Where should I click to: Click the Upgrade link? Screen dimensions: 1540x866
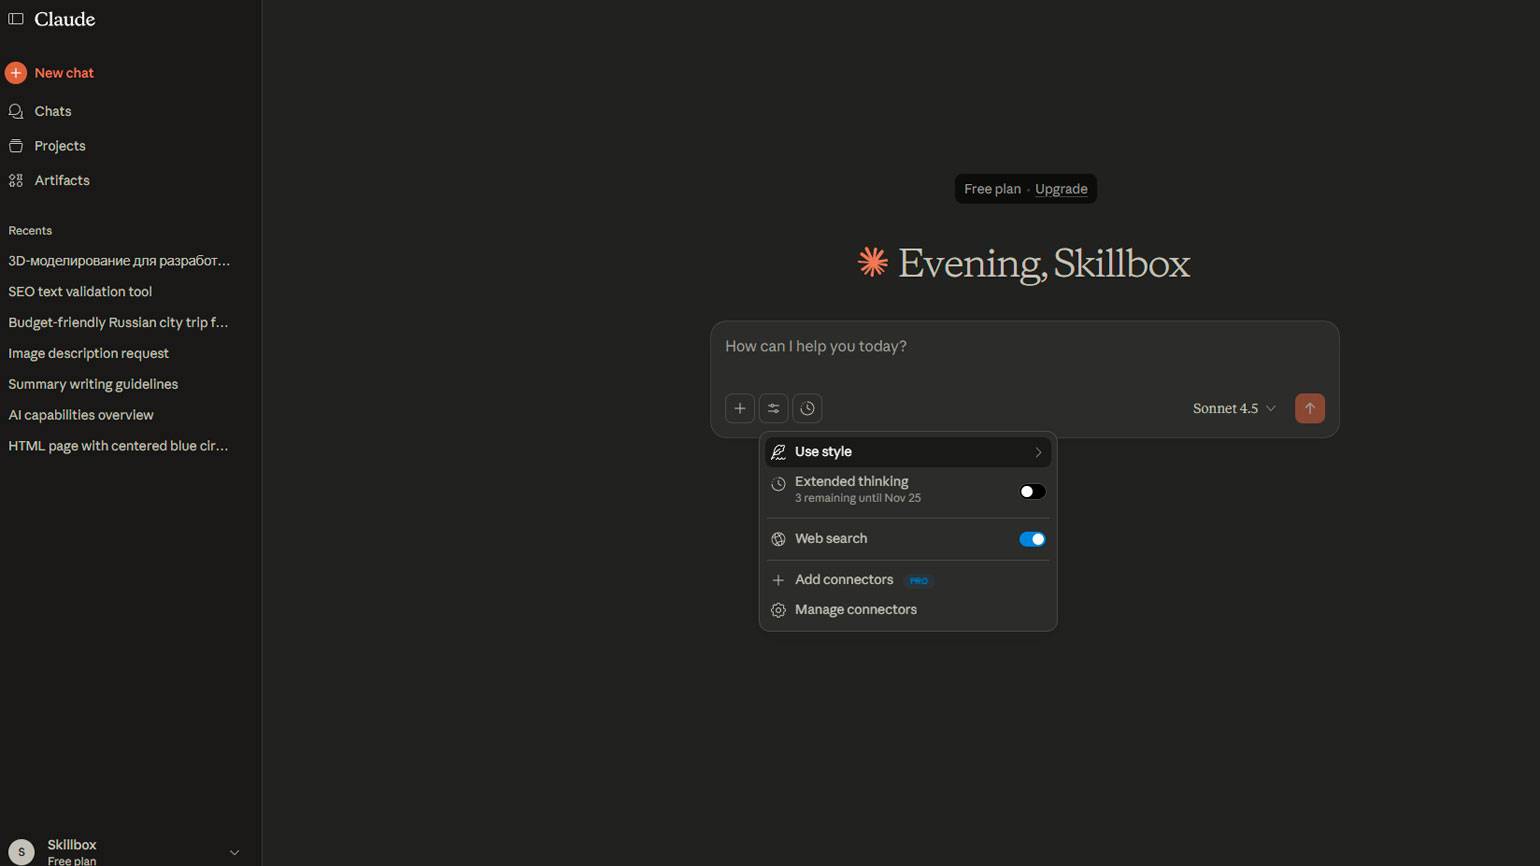pos(1060,189)
